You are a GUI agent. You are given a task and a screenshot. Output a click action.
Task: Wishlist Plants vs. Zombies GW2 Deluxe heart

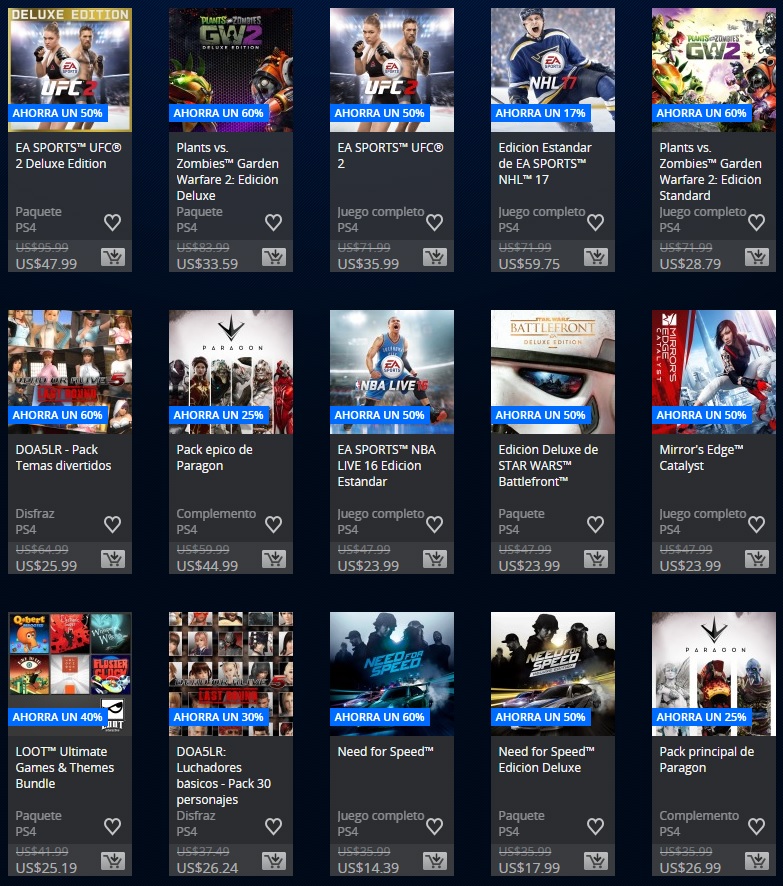274,222
